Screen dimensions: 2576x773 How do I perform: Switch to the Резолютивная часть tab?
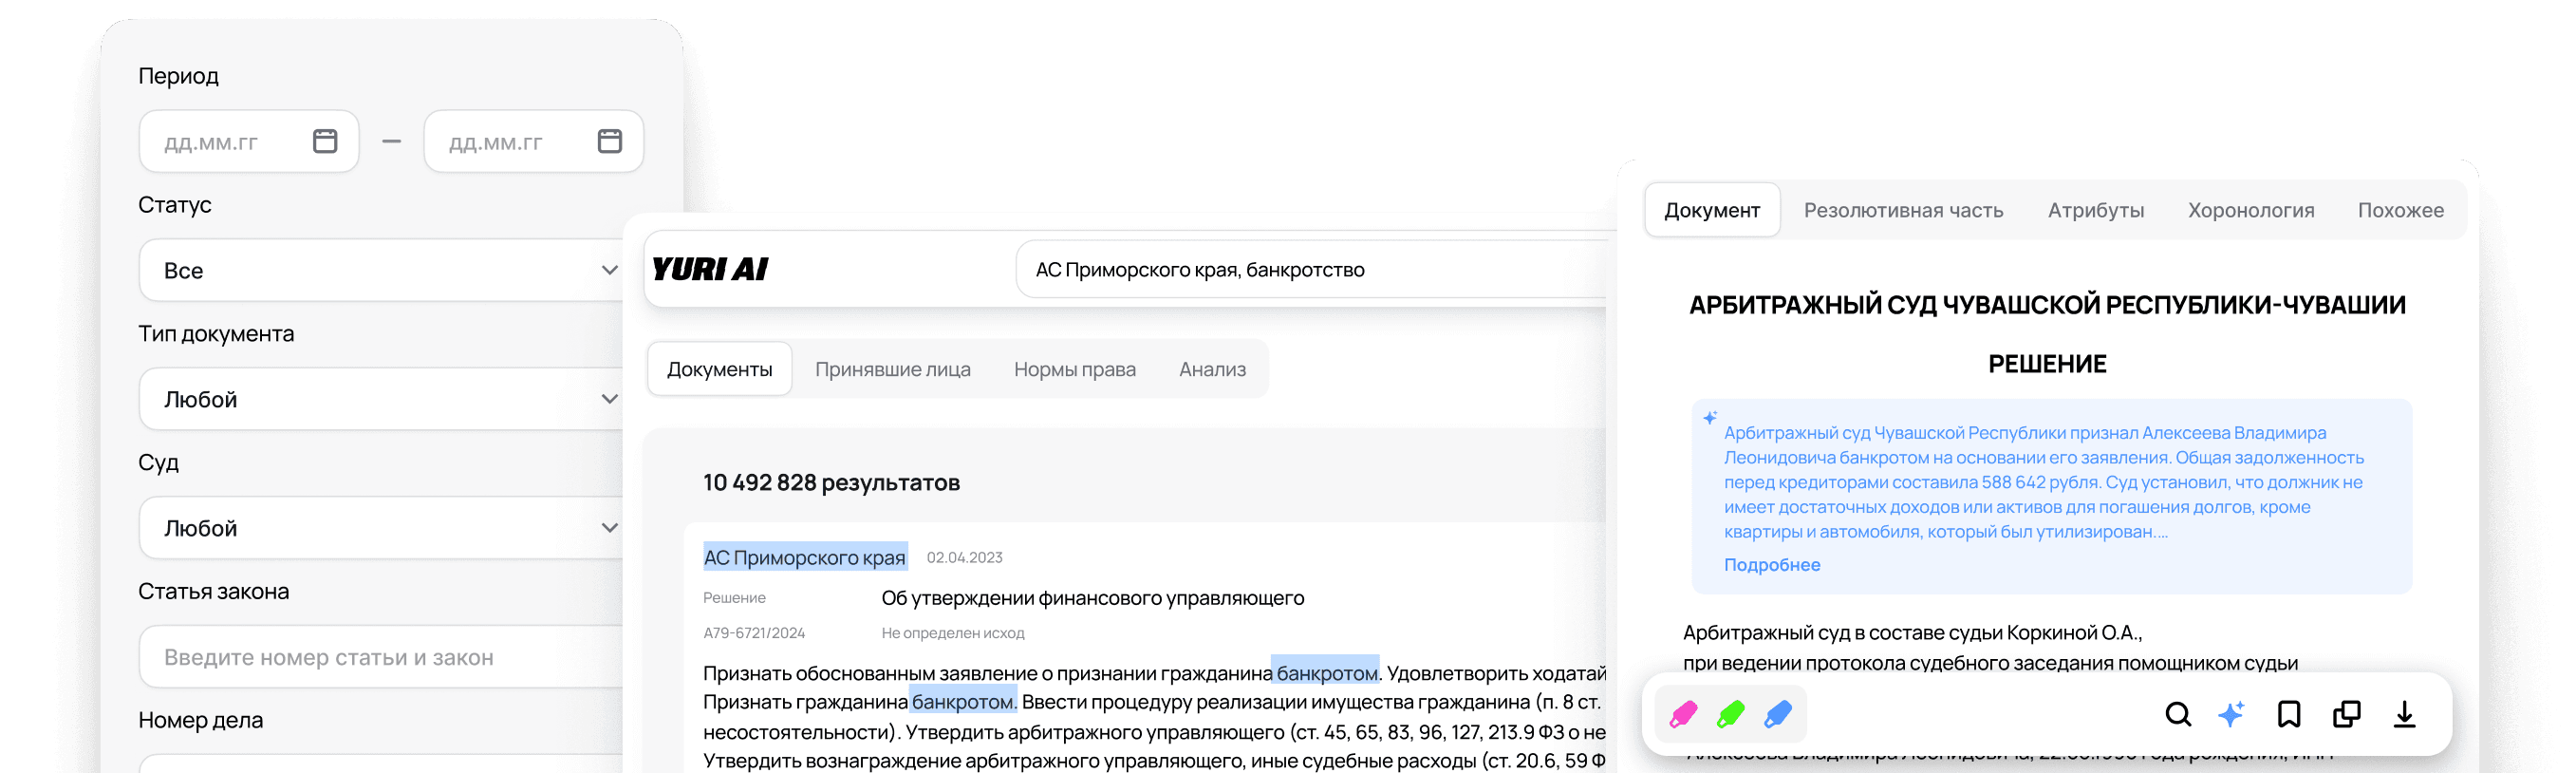[1903, 210]
